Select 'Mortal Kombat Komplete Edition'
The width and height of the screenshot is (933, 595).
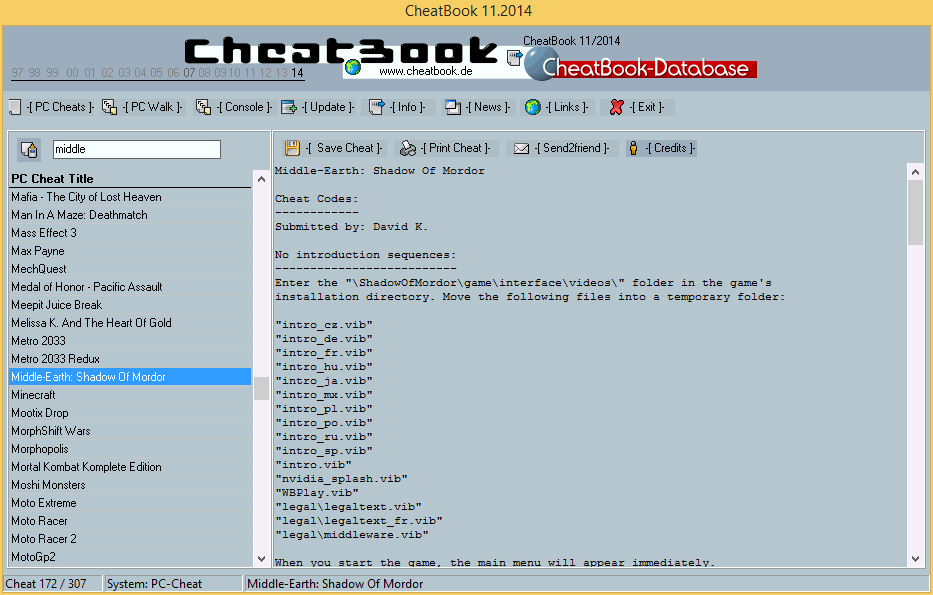tap(130, 467)
